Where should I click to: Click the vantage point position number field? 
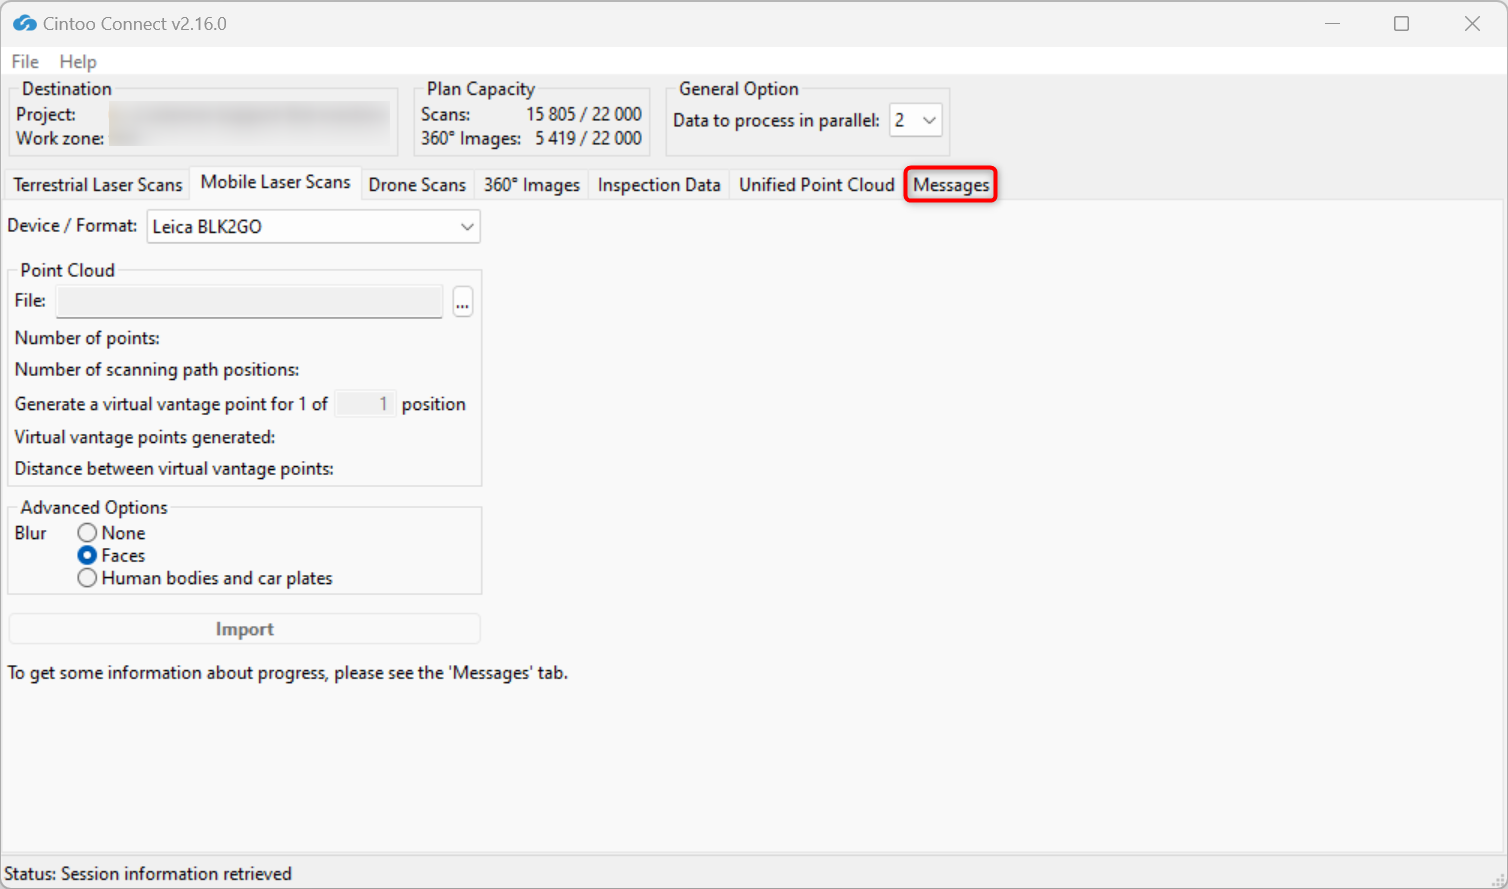[365, 404]
